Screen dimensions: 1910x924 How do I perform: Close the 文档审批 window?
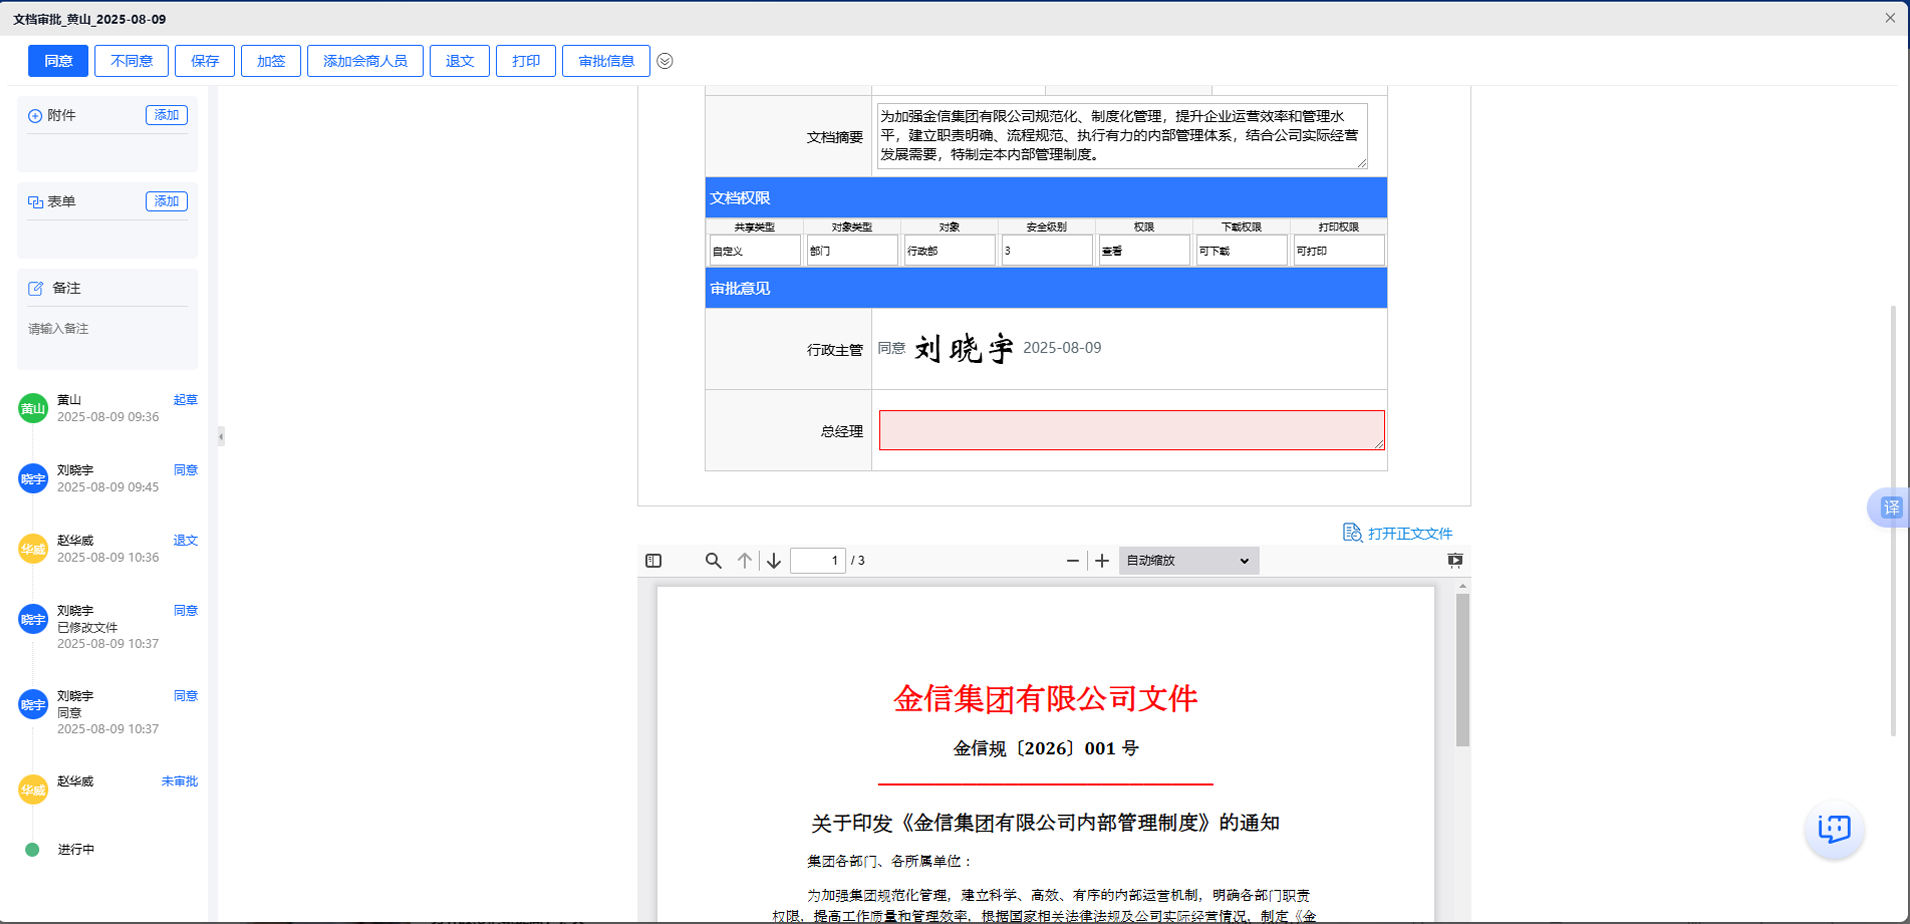tap(1890, 18)
